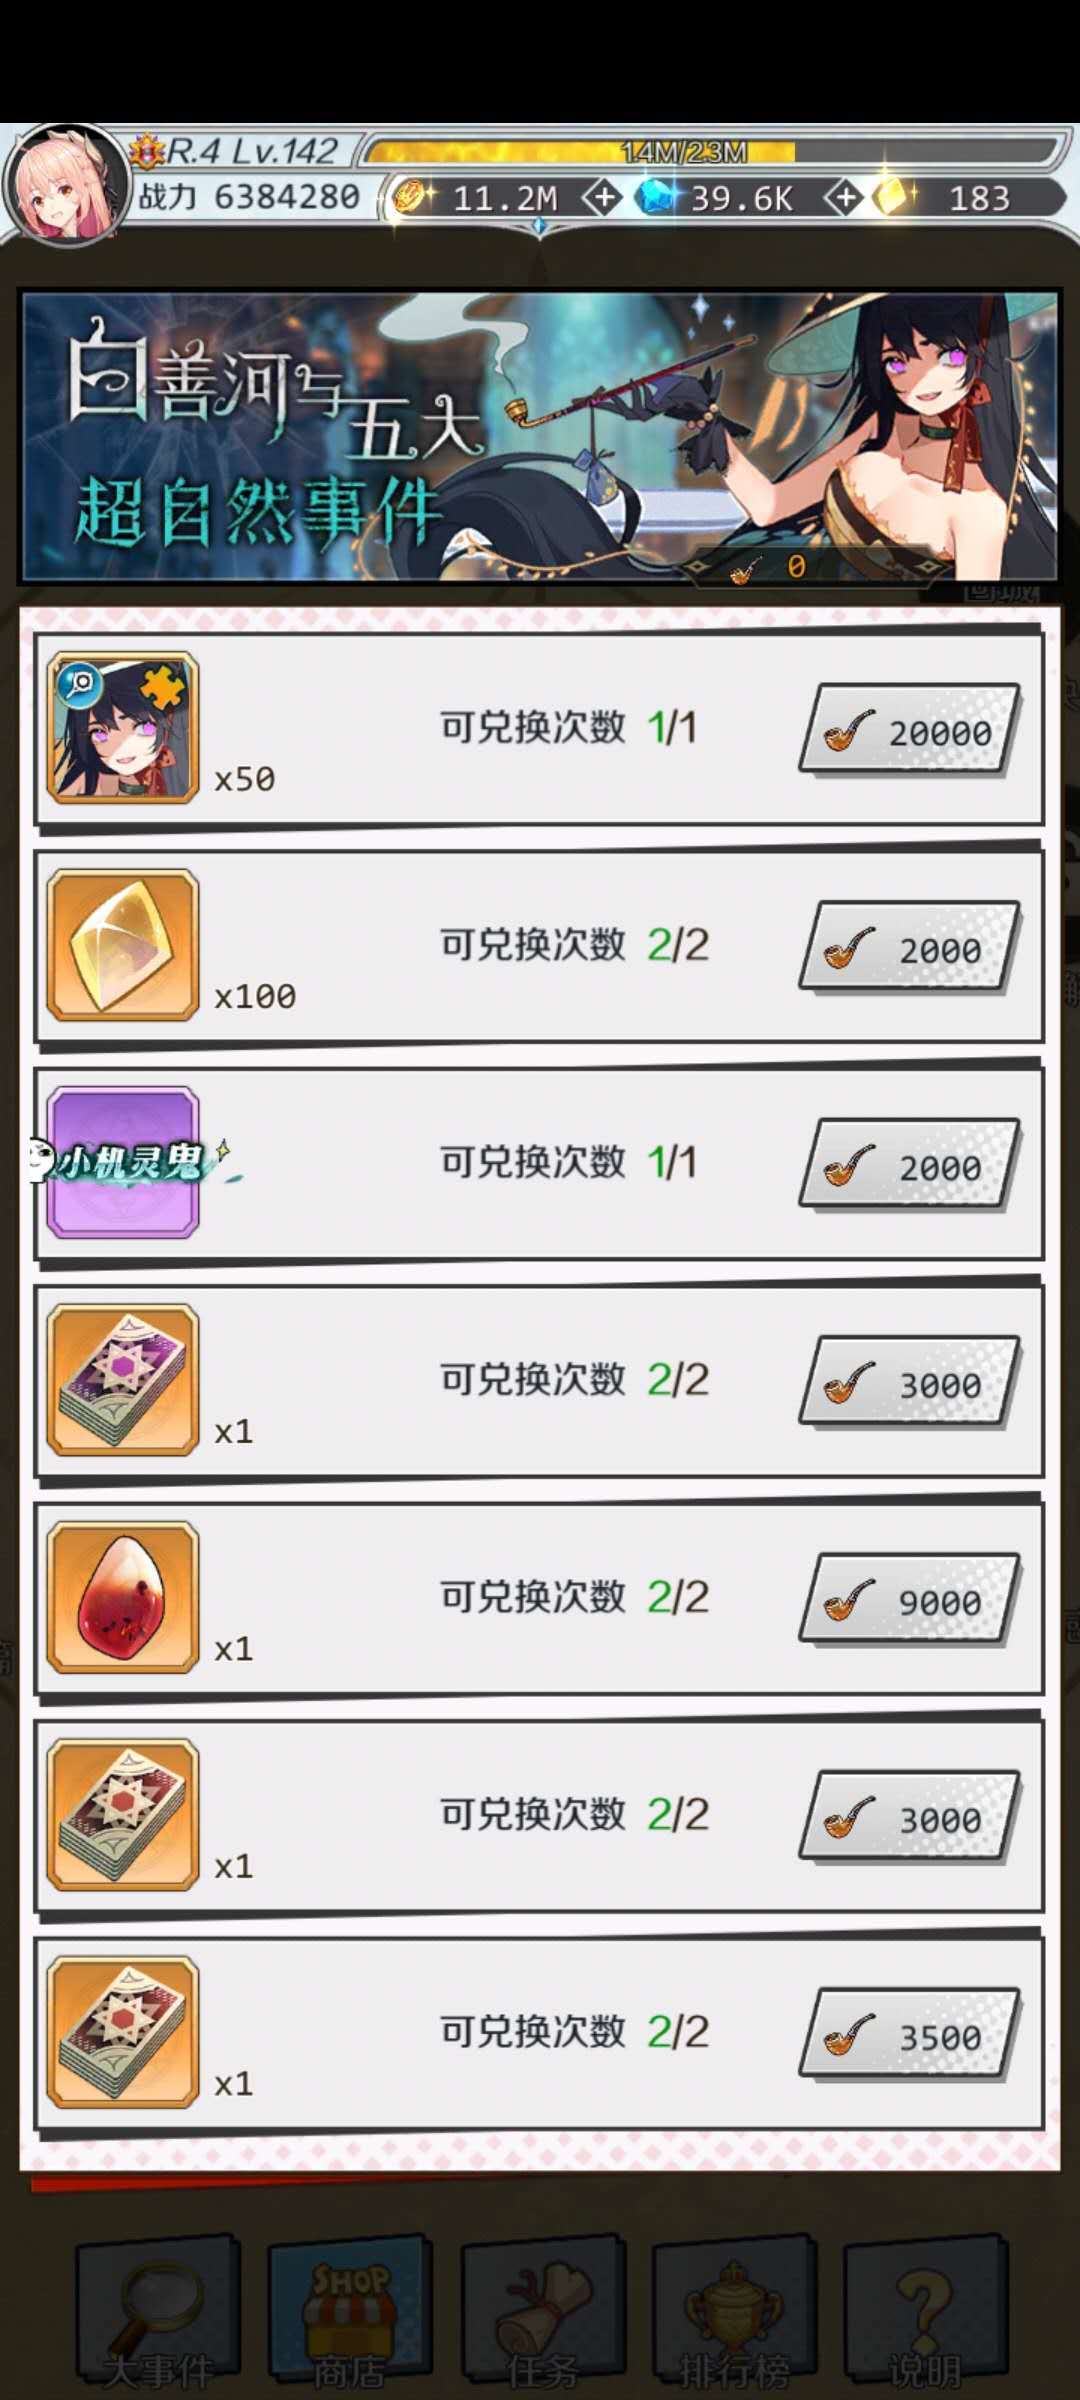
Task: Select the purple tarot card deck icon
Action: (123, 1380)
